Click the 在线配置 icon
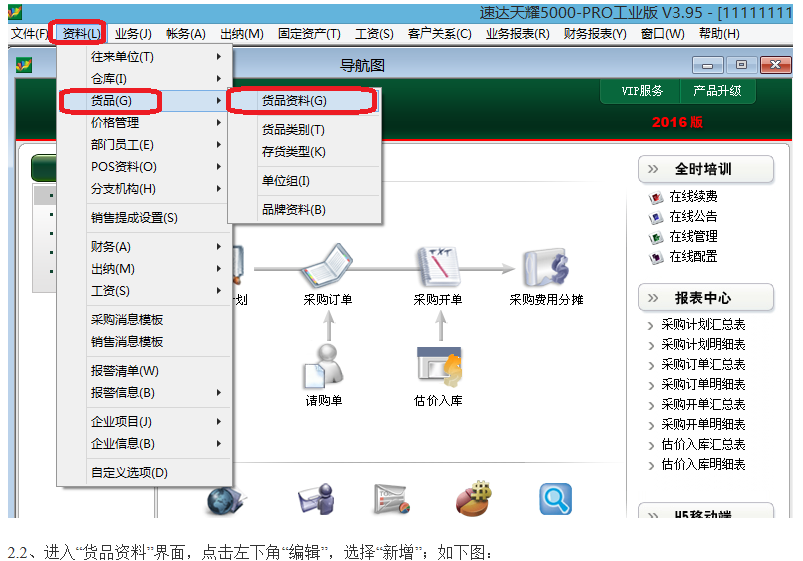 click(656, 257)
